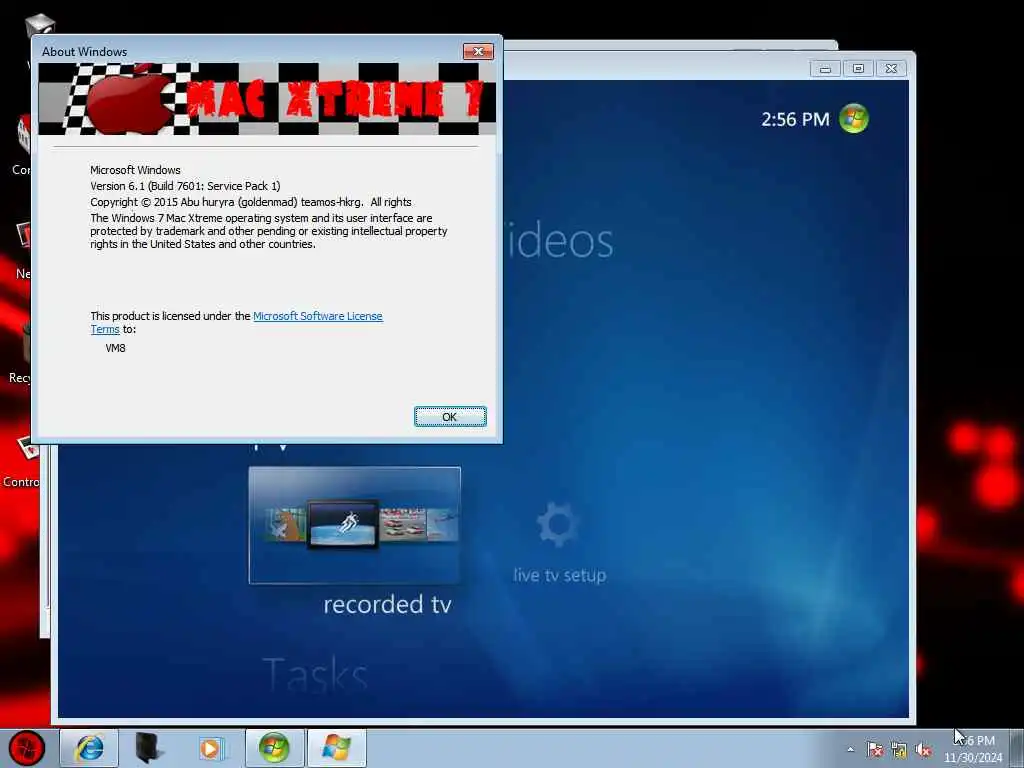
Task: Click the green Media Center logo orb
Action: coord(854,119)
